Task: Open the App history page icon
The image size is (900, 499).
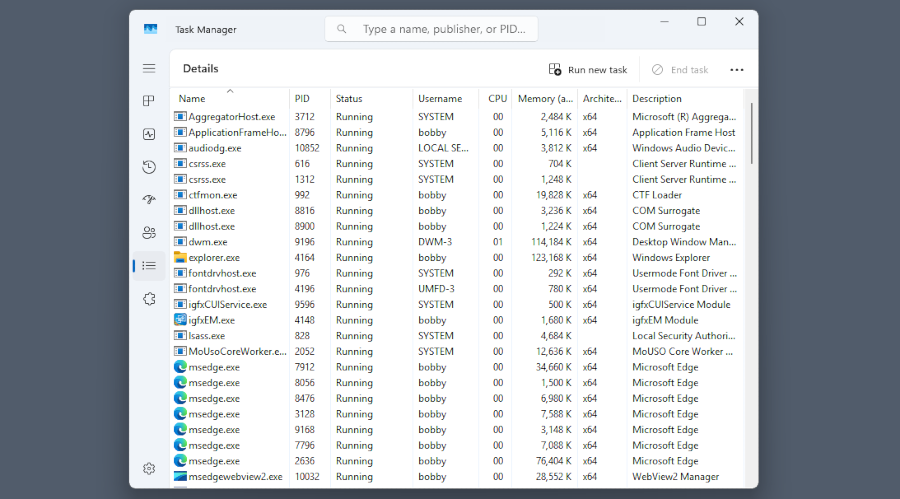Action: pos(149,167)
